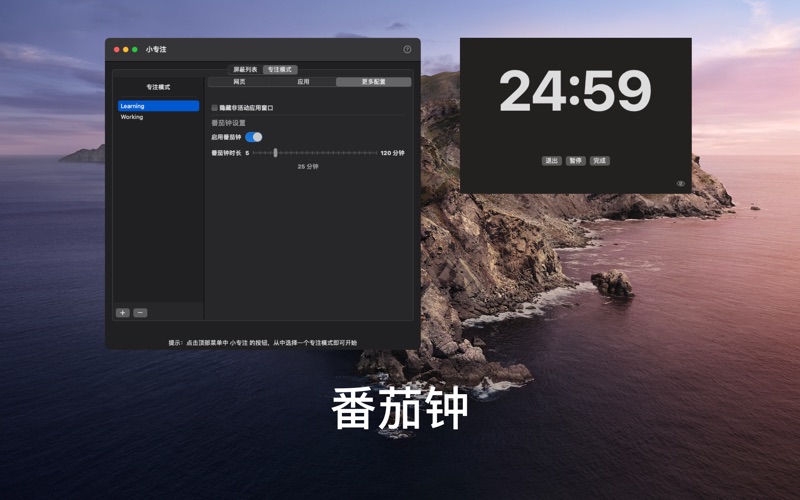Image resolution: width=800 pixels, height=500 pixels.
Task: Select the 专注模式 tab
Action: [x=280, y=69]
